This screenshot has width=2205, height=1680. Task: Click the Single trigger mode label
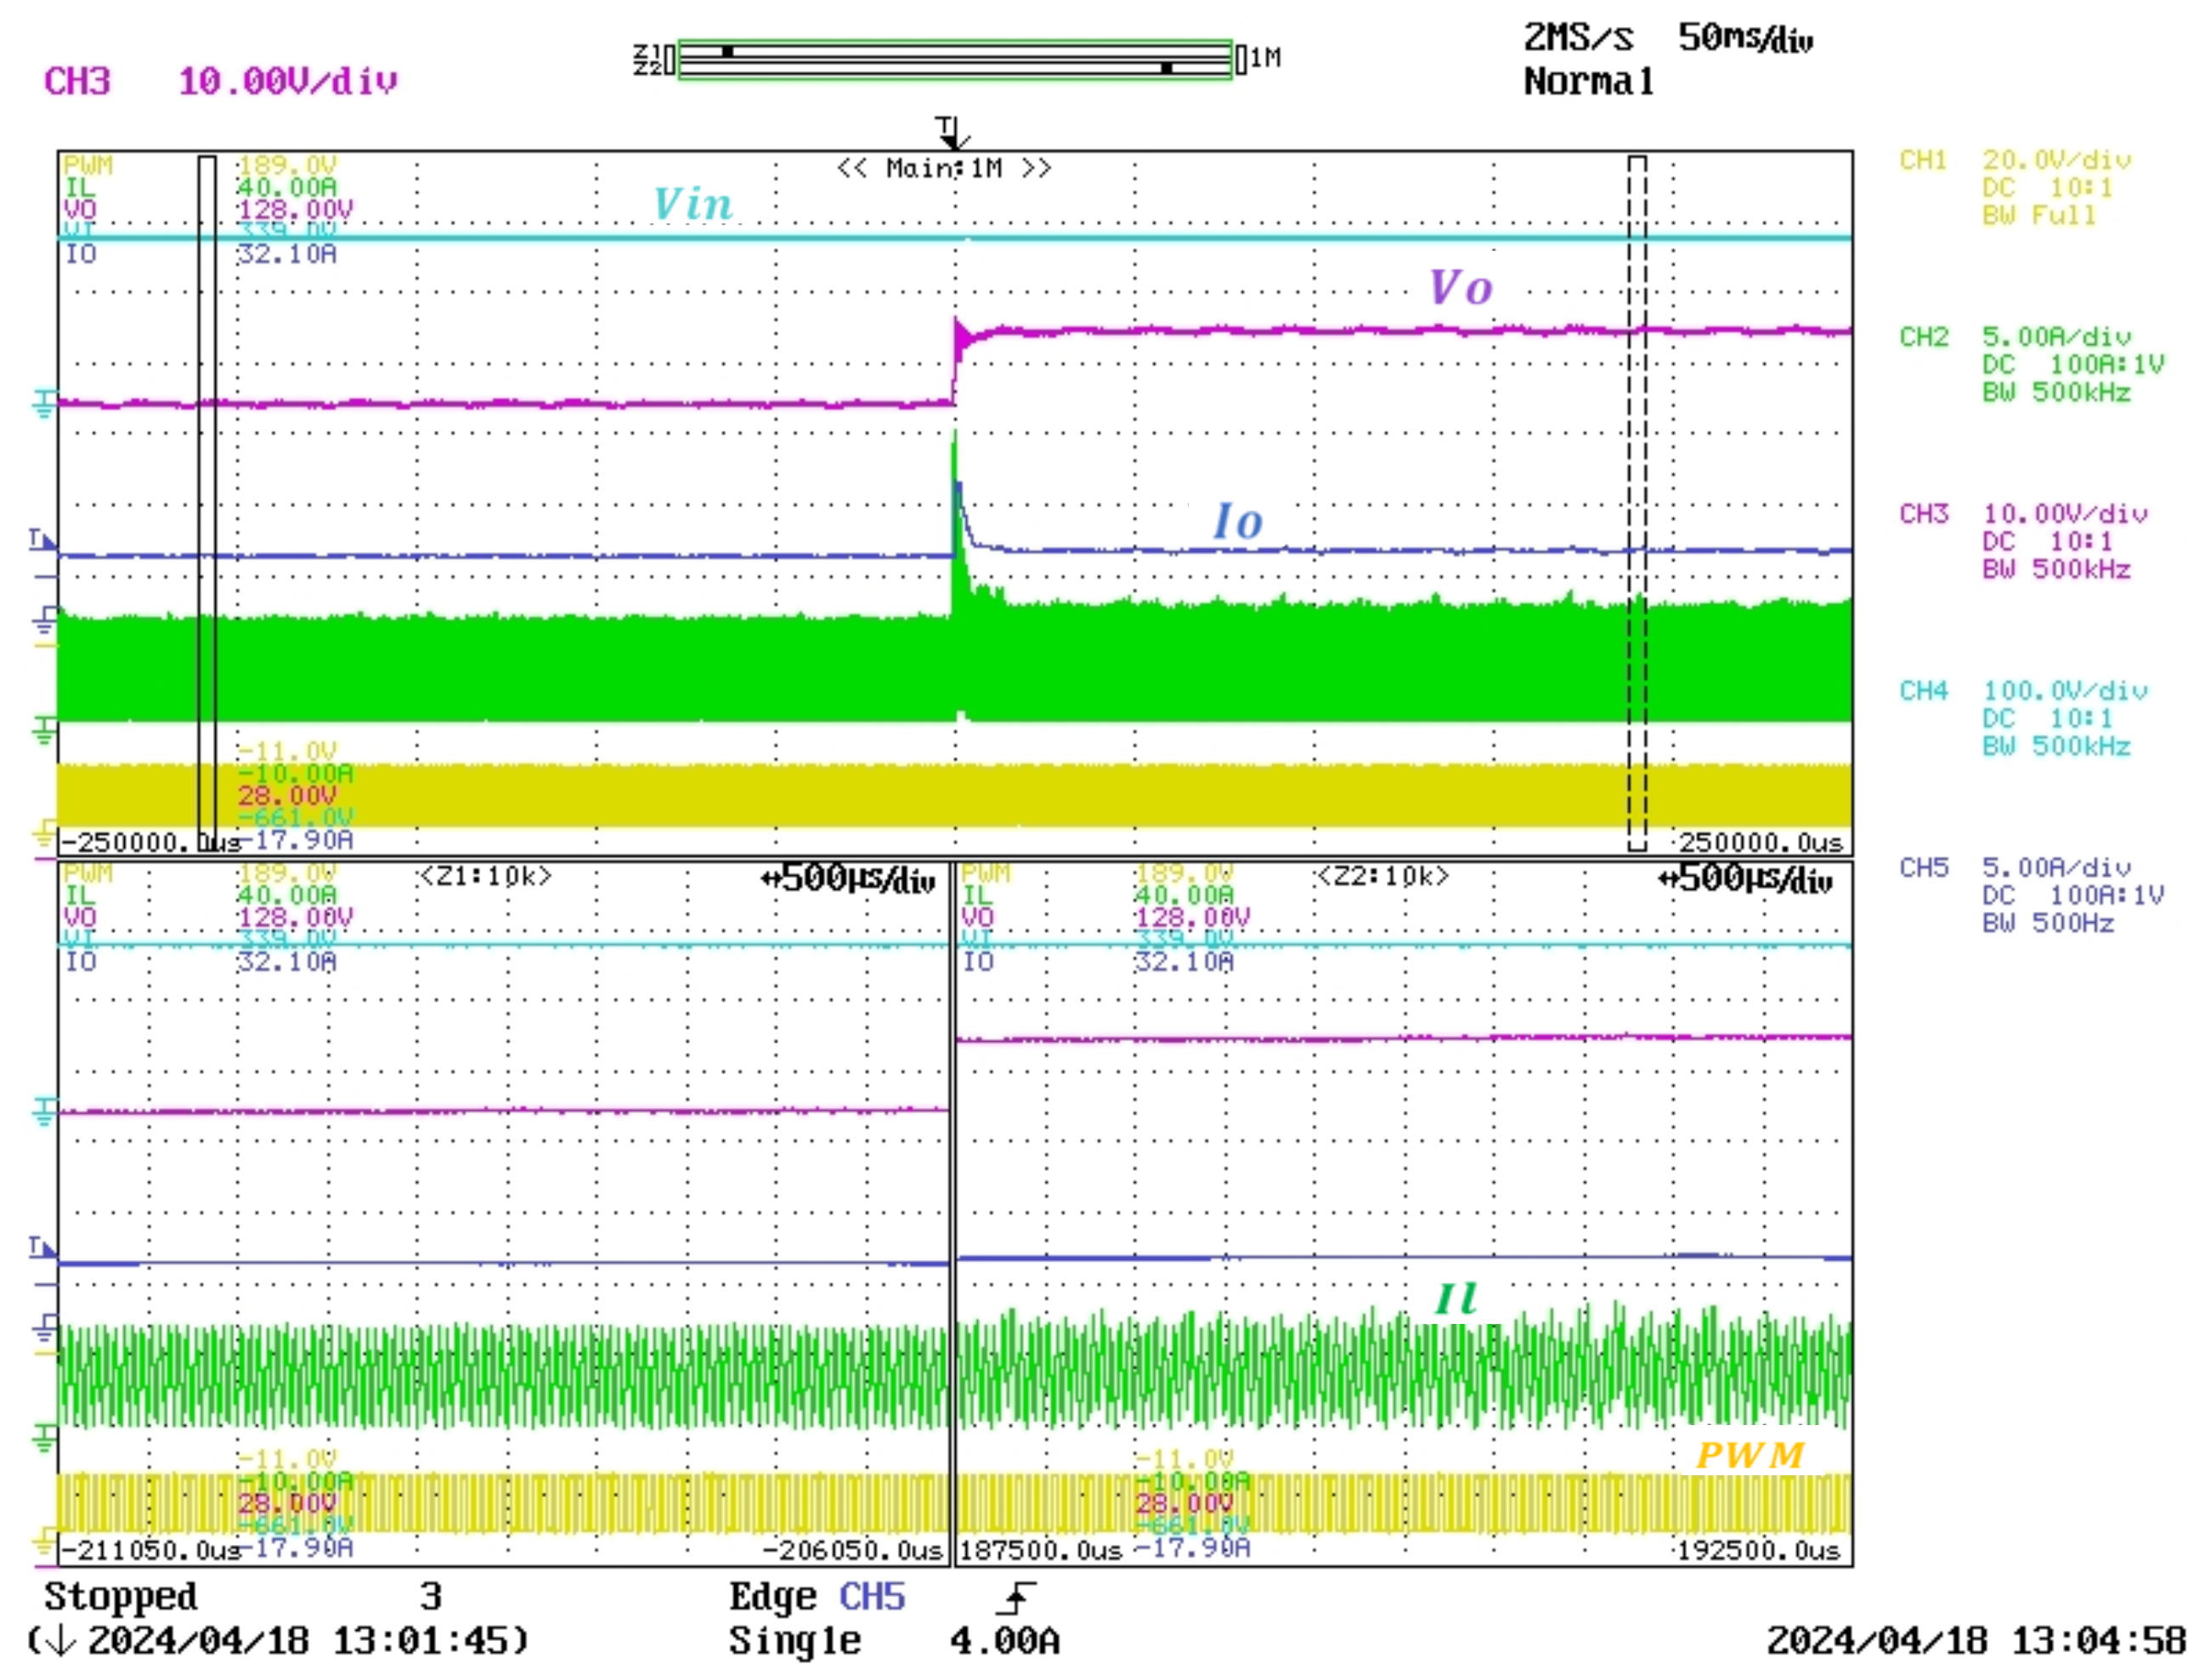[794, 1642]
